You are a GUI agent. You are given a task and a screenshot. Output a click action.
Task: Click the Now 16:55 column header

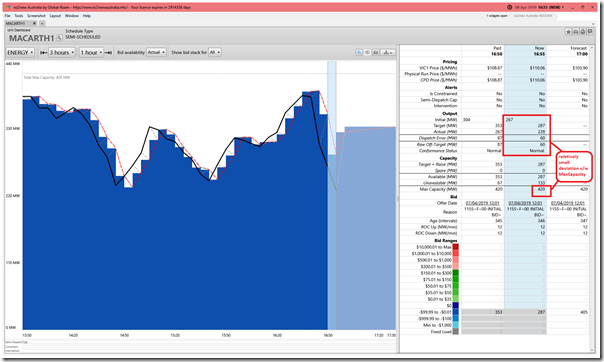[x=539, y=51]
